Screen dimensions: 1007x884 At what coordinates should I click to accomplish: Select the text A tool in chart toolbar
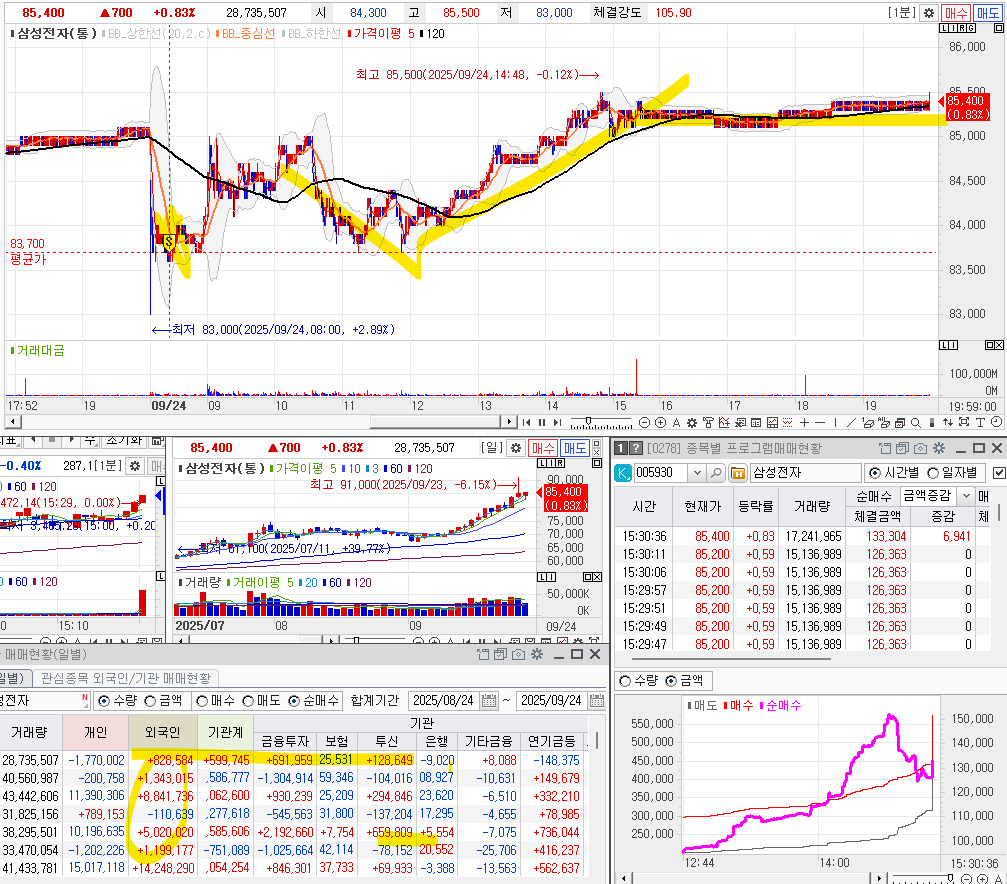pyautogui.click(x=676, y=422)
